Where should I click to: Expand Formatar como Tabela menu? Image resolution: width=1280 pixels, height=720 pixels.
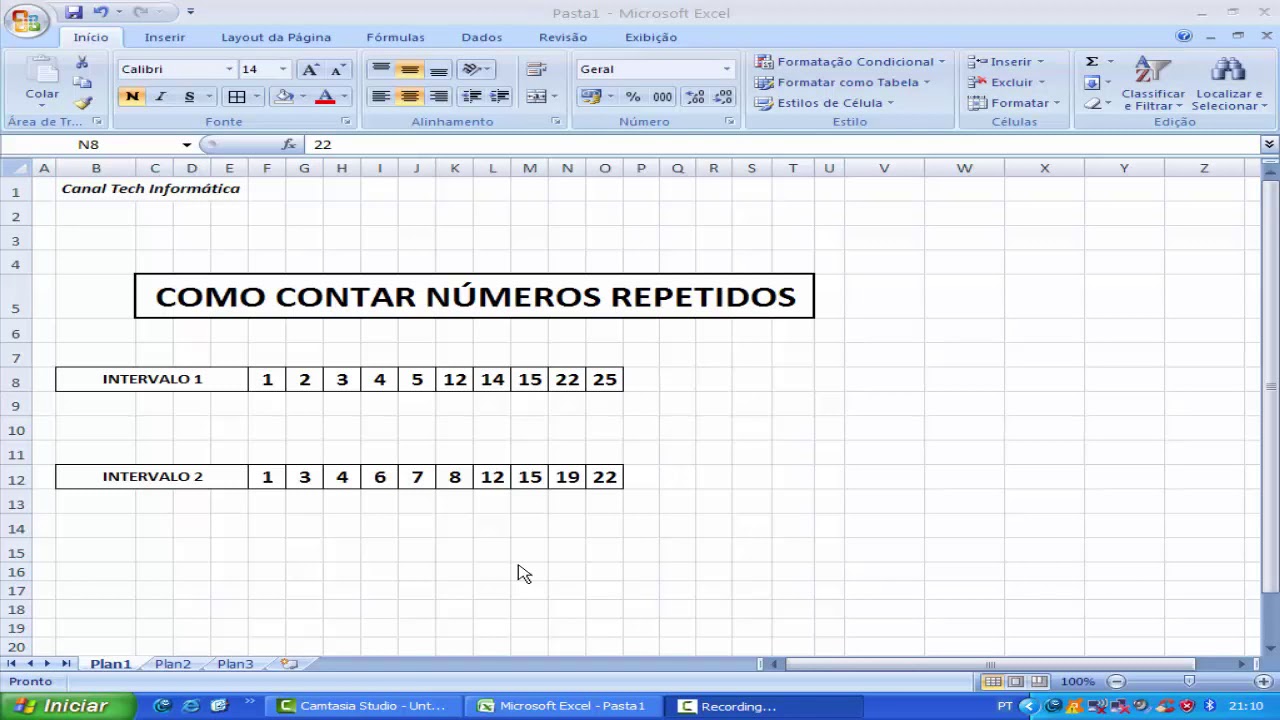click(x=842, y=82)
